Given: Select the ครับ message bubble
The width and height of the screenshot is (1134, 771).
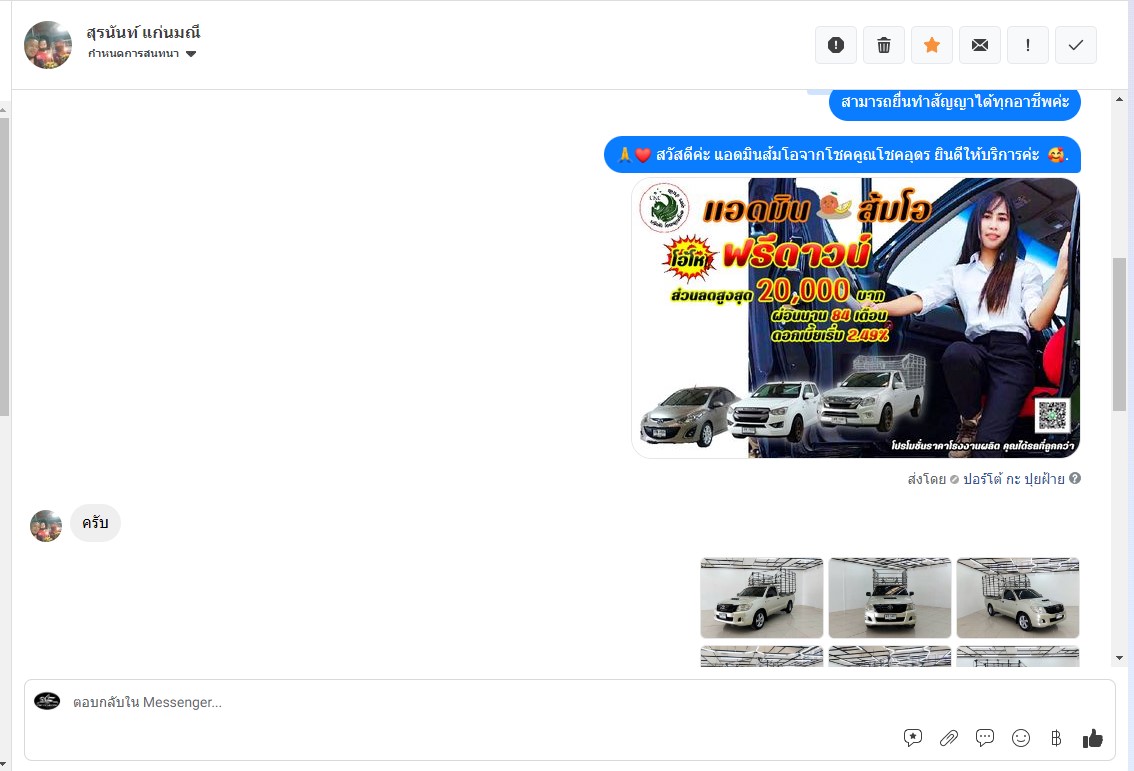Looking at the screenshot, I should click(95, 523).
